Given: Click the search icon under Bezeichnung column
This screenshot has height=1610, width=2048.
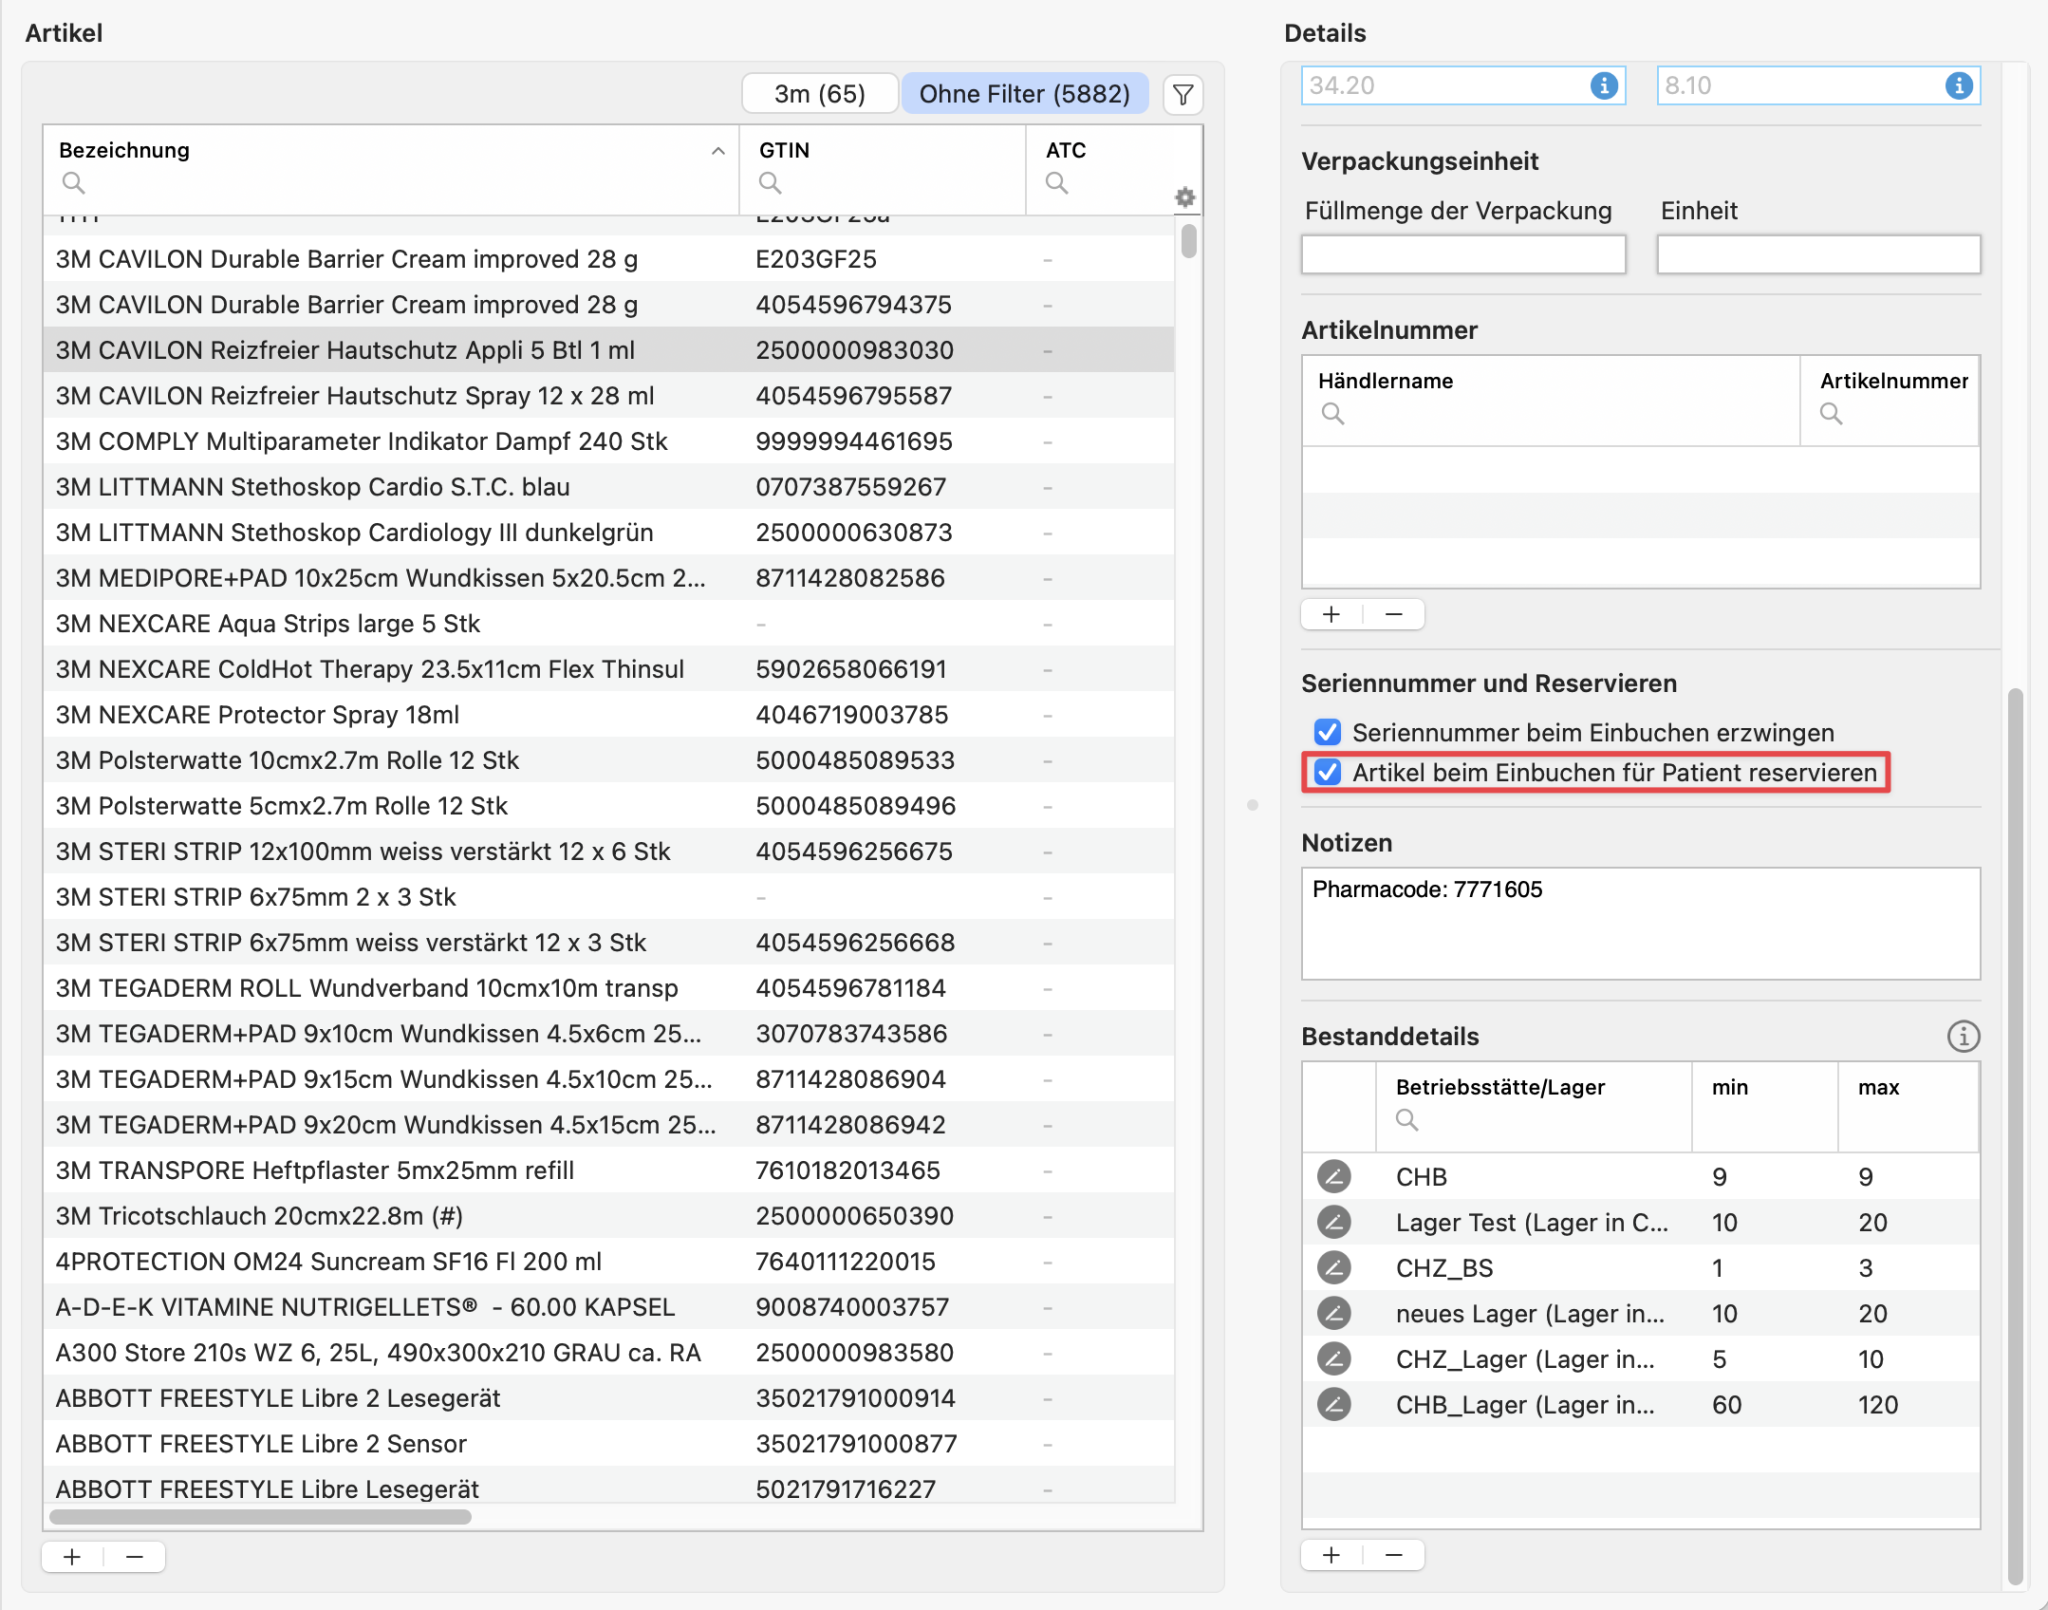Looking at the screenshot, I should click(73, 183).
